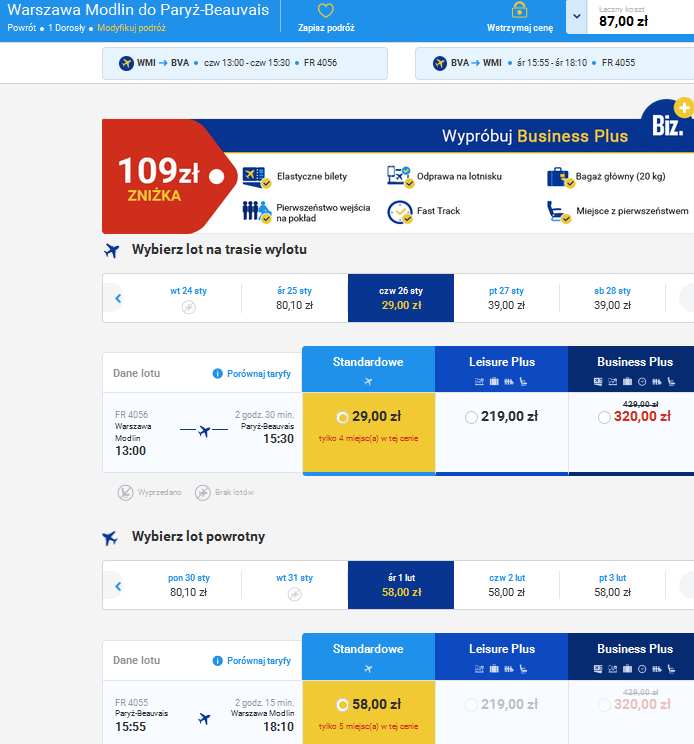694x744 pixels.
Task: Click outbound Standardowe fare header
Action: [369, 369]
